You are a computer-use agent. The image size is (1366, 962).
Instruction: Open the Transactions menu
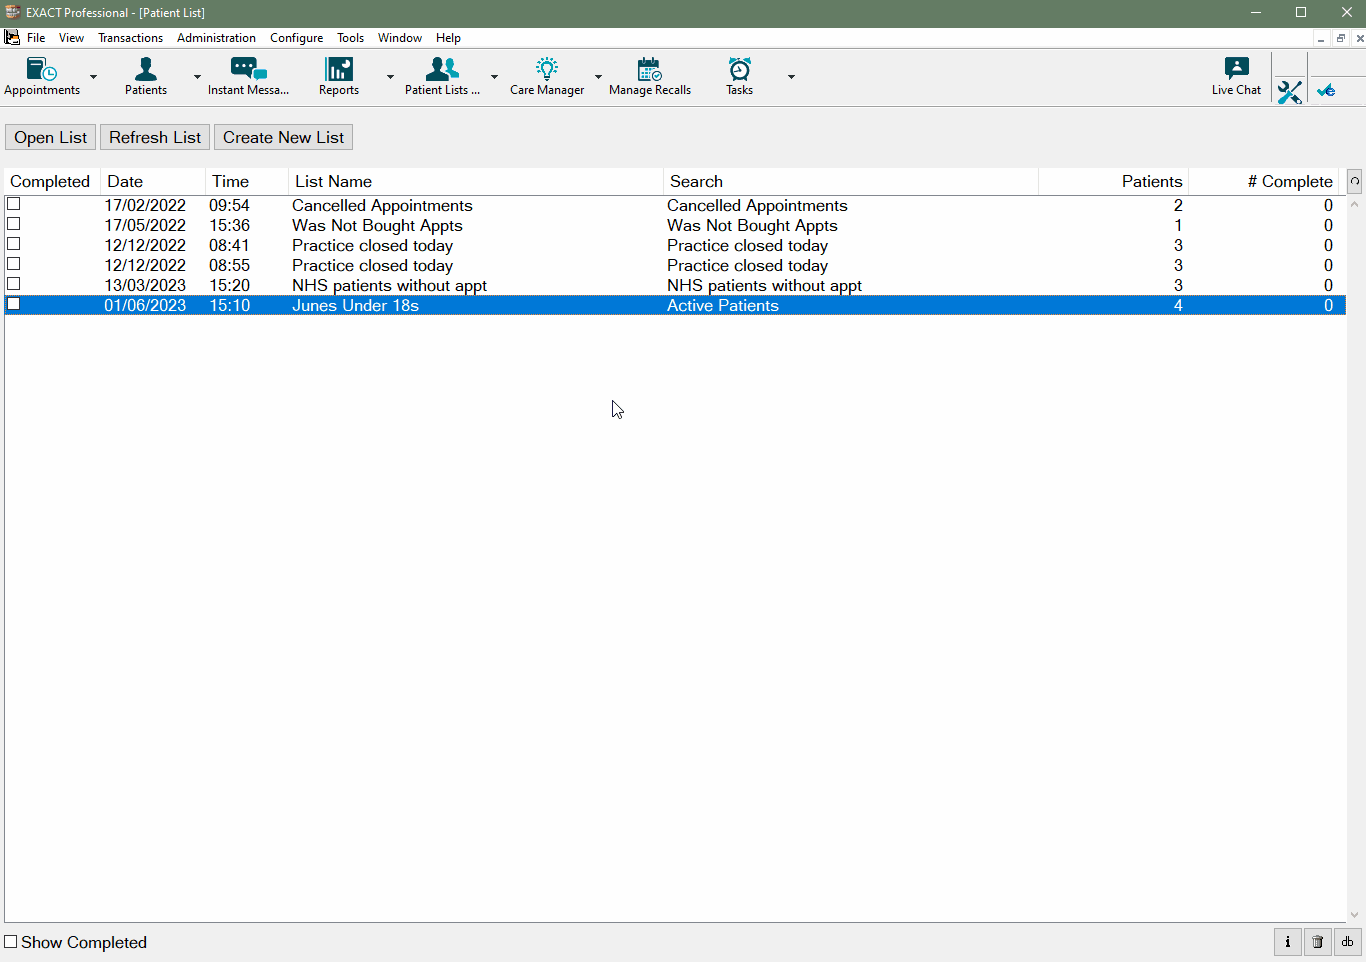click(x=130, y=37)
